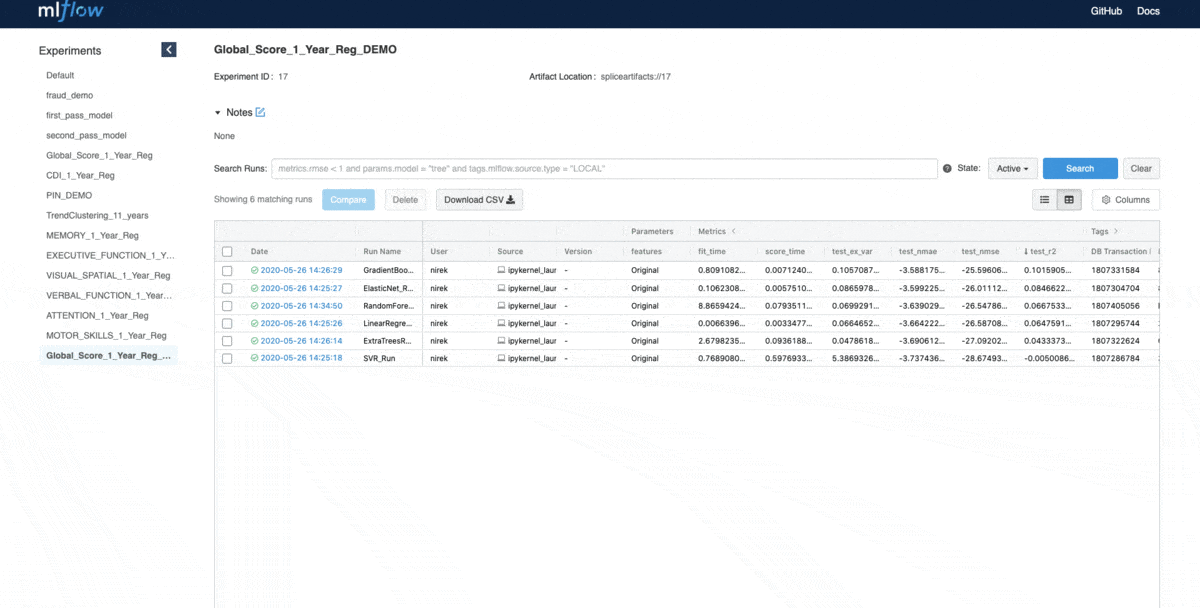Click the Delete button
This screenshot has width=1200, height=608.
pyautogui.click(x=405, y=199)
